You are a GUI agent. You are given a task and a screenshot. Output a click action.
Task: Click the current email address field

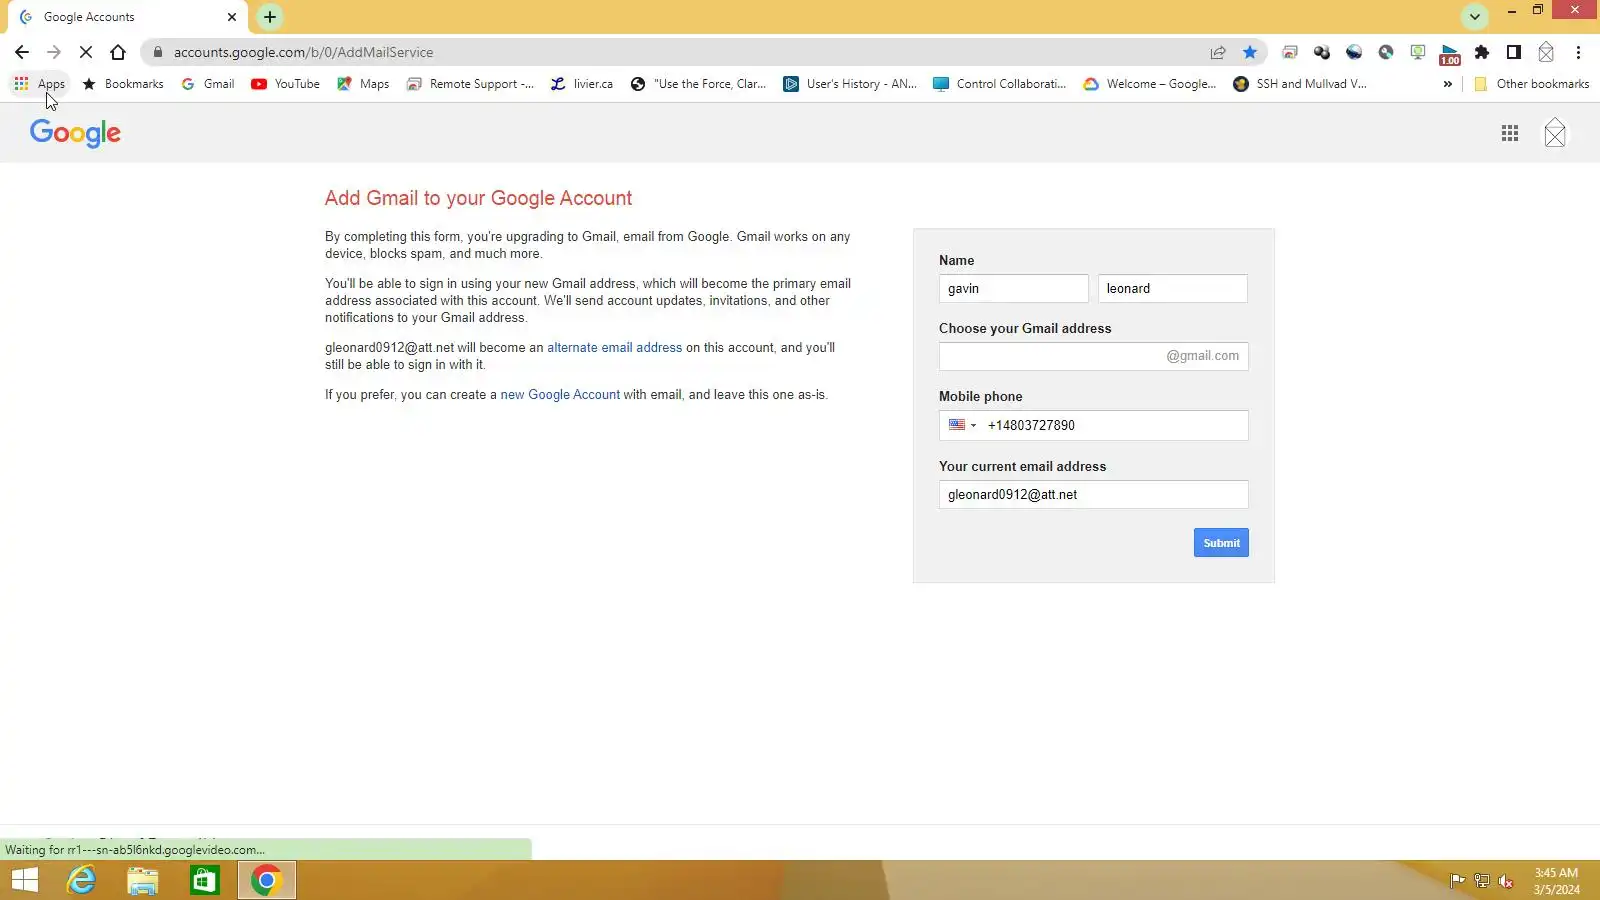click(1094, 494)
